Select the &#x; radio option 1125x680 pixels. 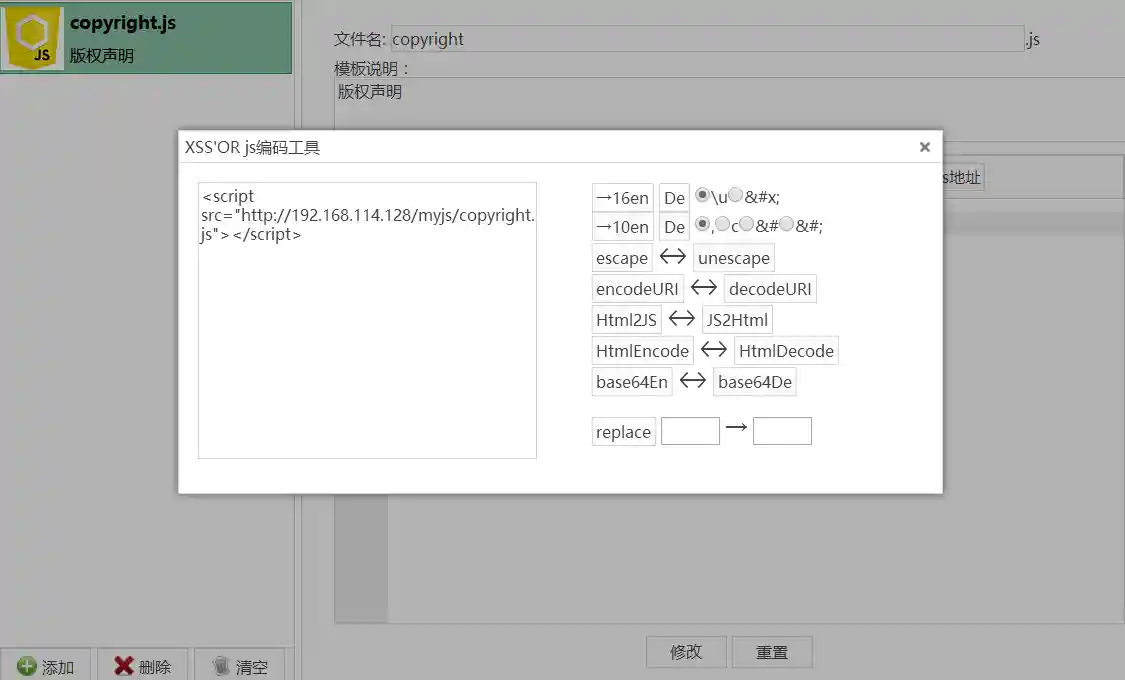point(735,194)
